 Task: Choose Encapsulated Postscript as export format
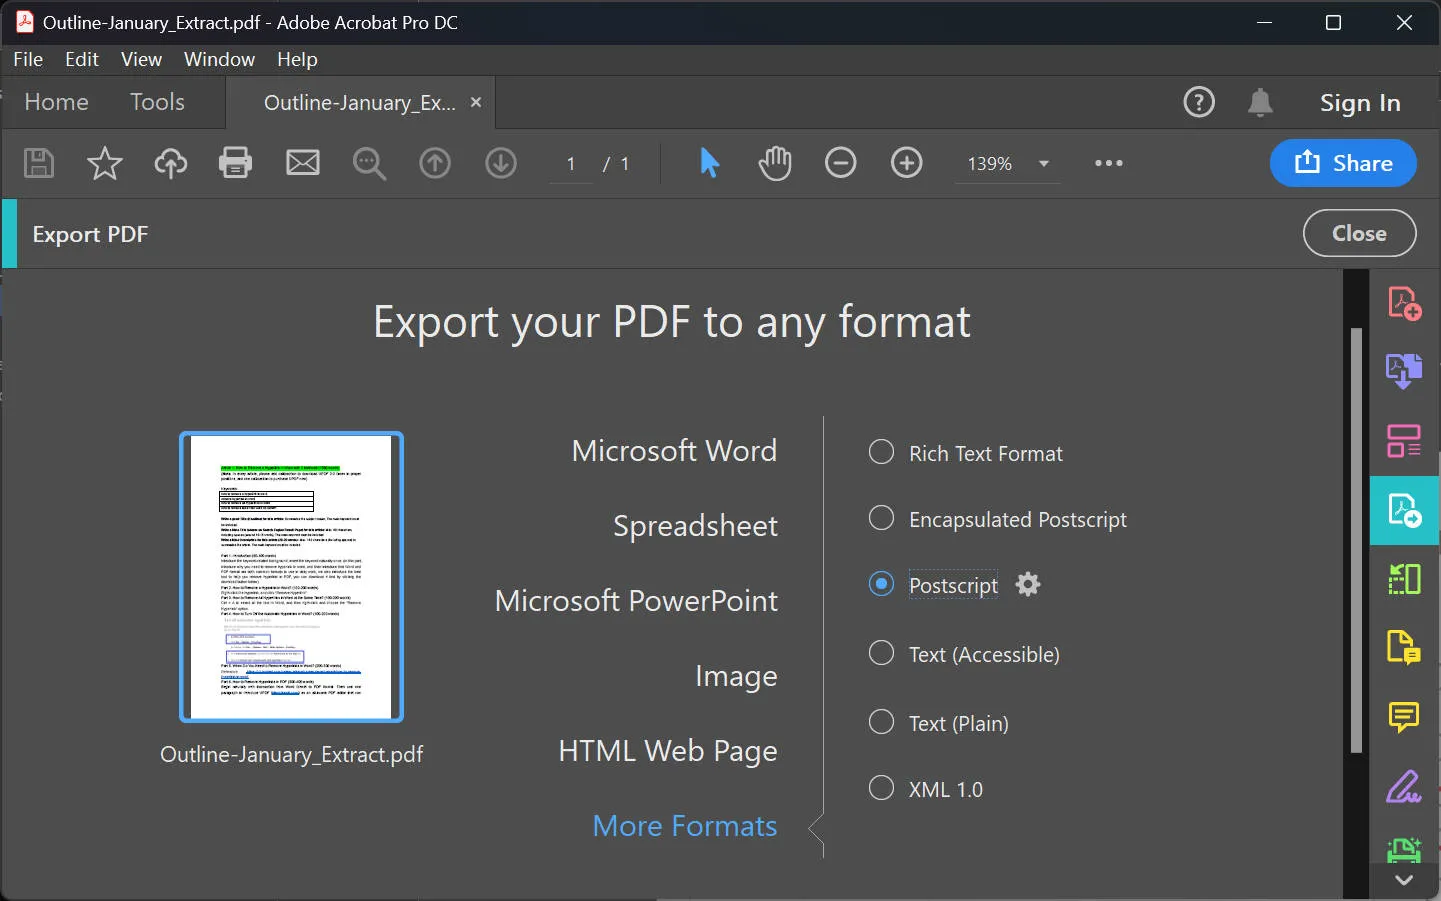pyautogui.click(x=881, y=518)
